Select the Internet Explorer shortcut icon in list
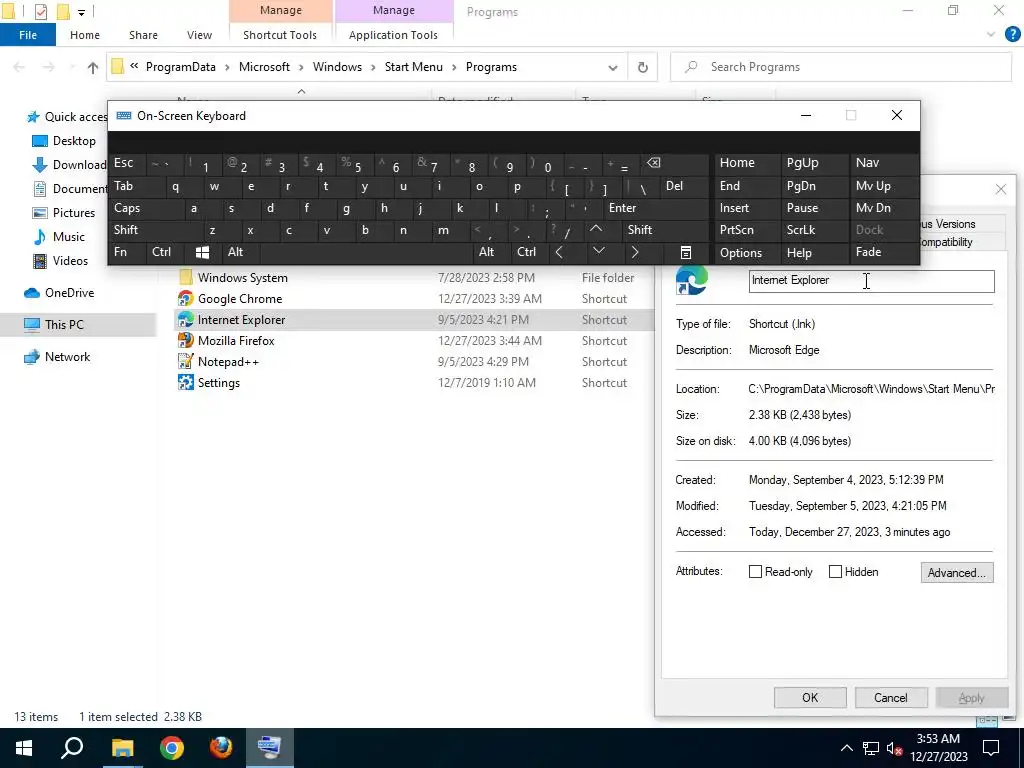The image size is (1024, 768). coord(185,319)
